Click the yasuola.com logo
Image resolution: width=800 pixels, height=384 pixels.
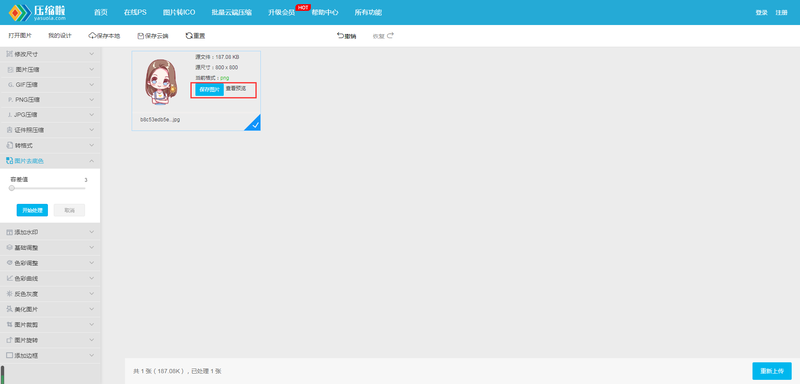[37, 12]
